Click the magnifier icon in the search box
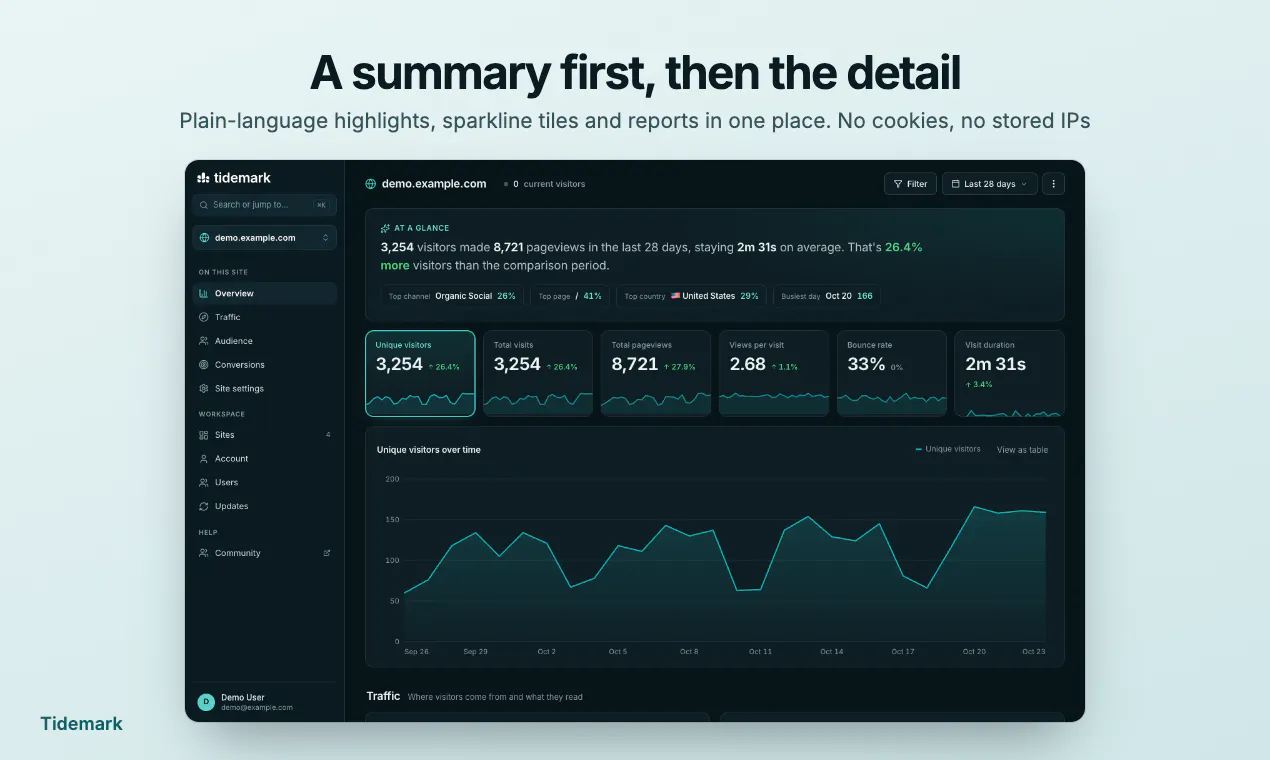 [x=205, y=205]
